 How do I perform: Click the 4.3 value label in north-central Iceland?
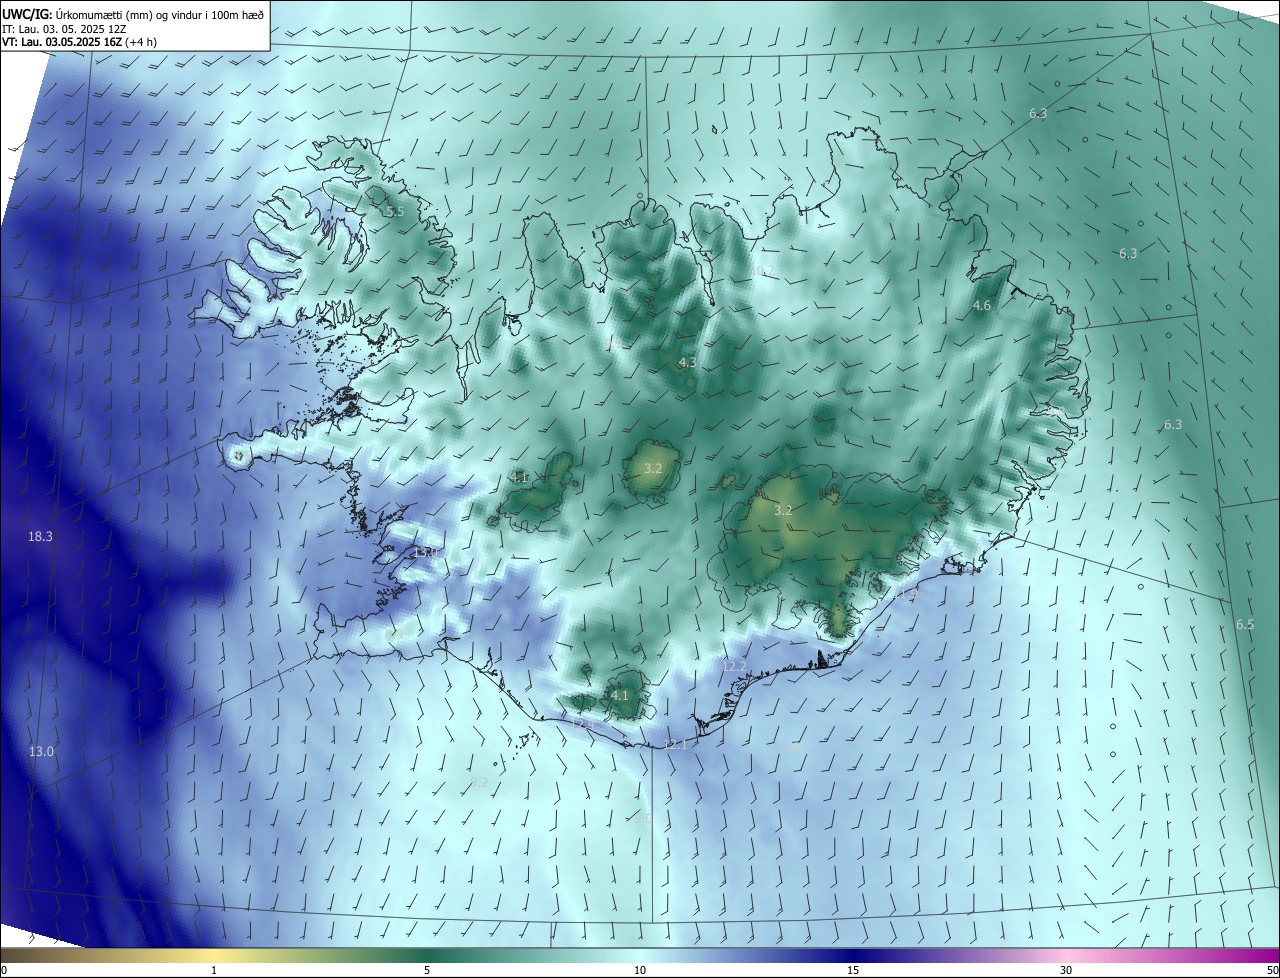[687, 362]
